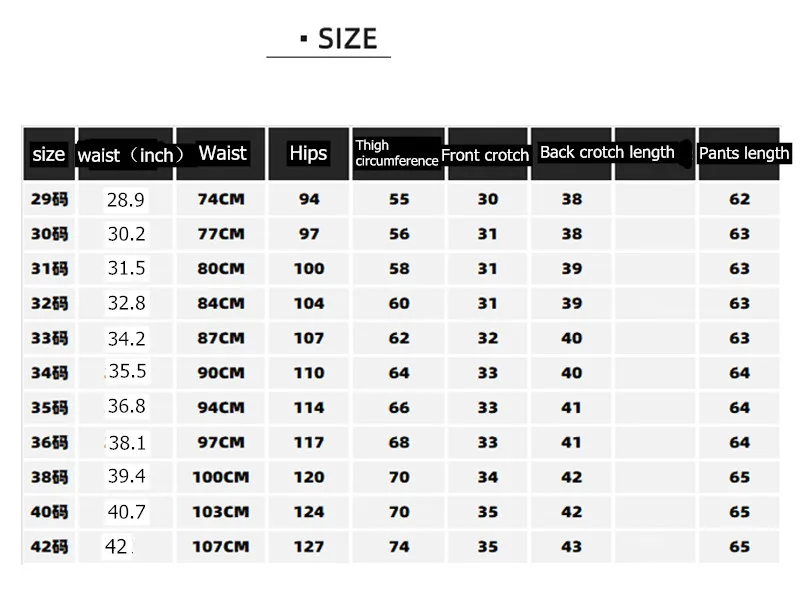Image resolution: width=800 pixels, height=593 pixels.
Task: Click the 28.9 waist inch value
Action: click(x=126, y=200)
